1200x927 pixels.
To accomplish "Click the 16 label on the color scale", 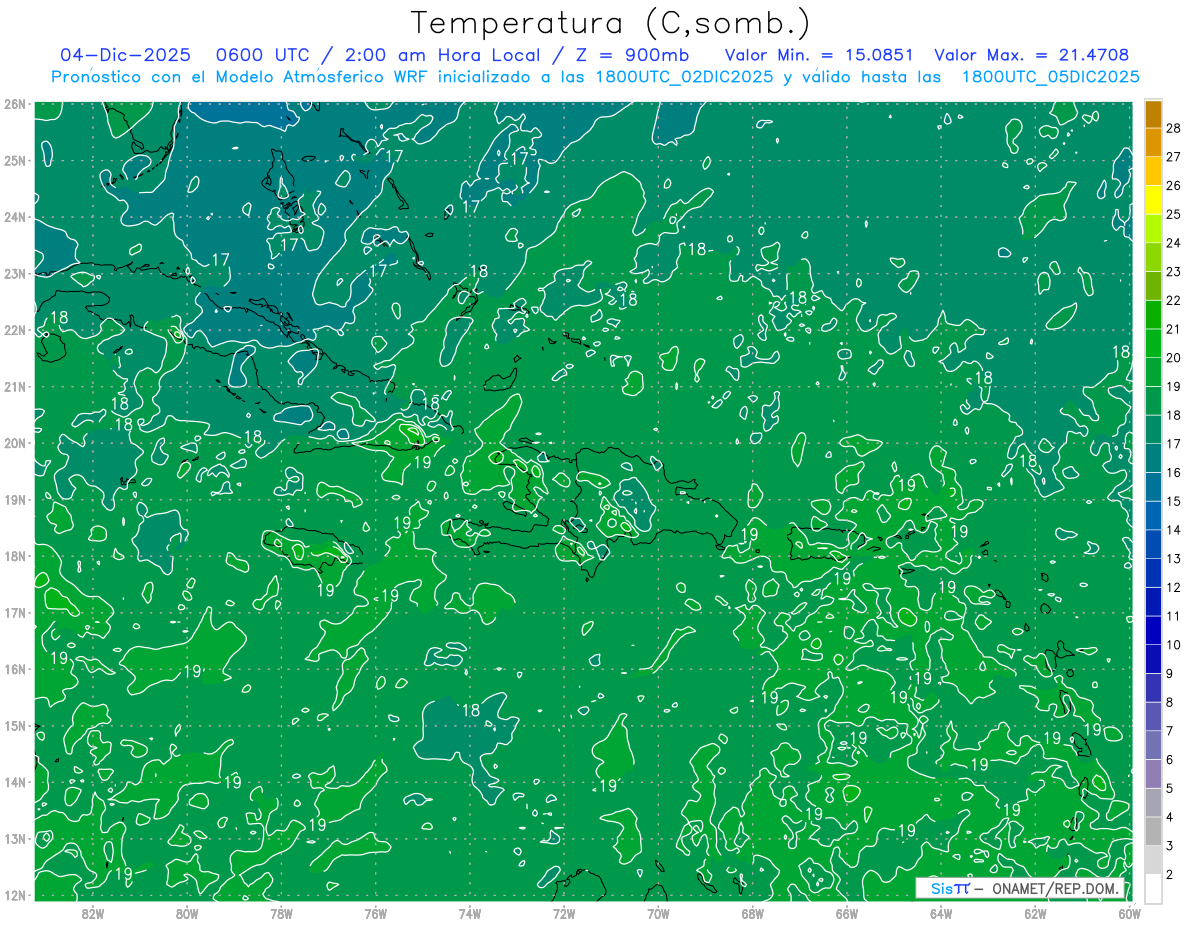I will click(1173, 472).
